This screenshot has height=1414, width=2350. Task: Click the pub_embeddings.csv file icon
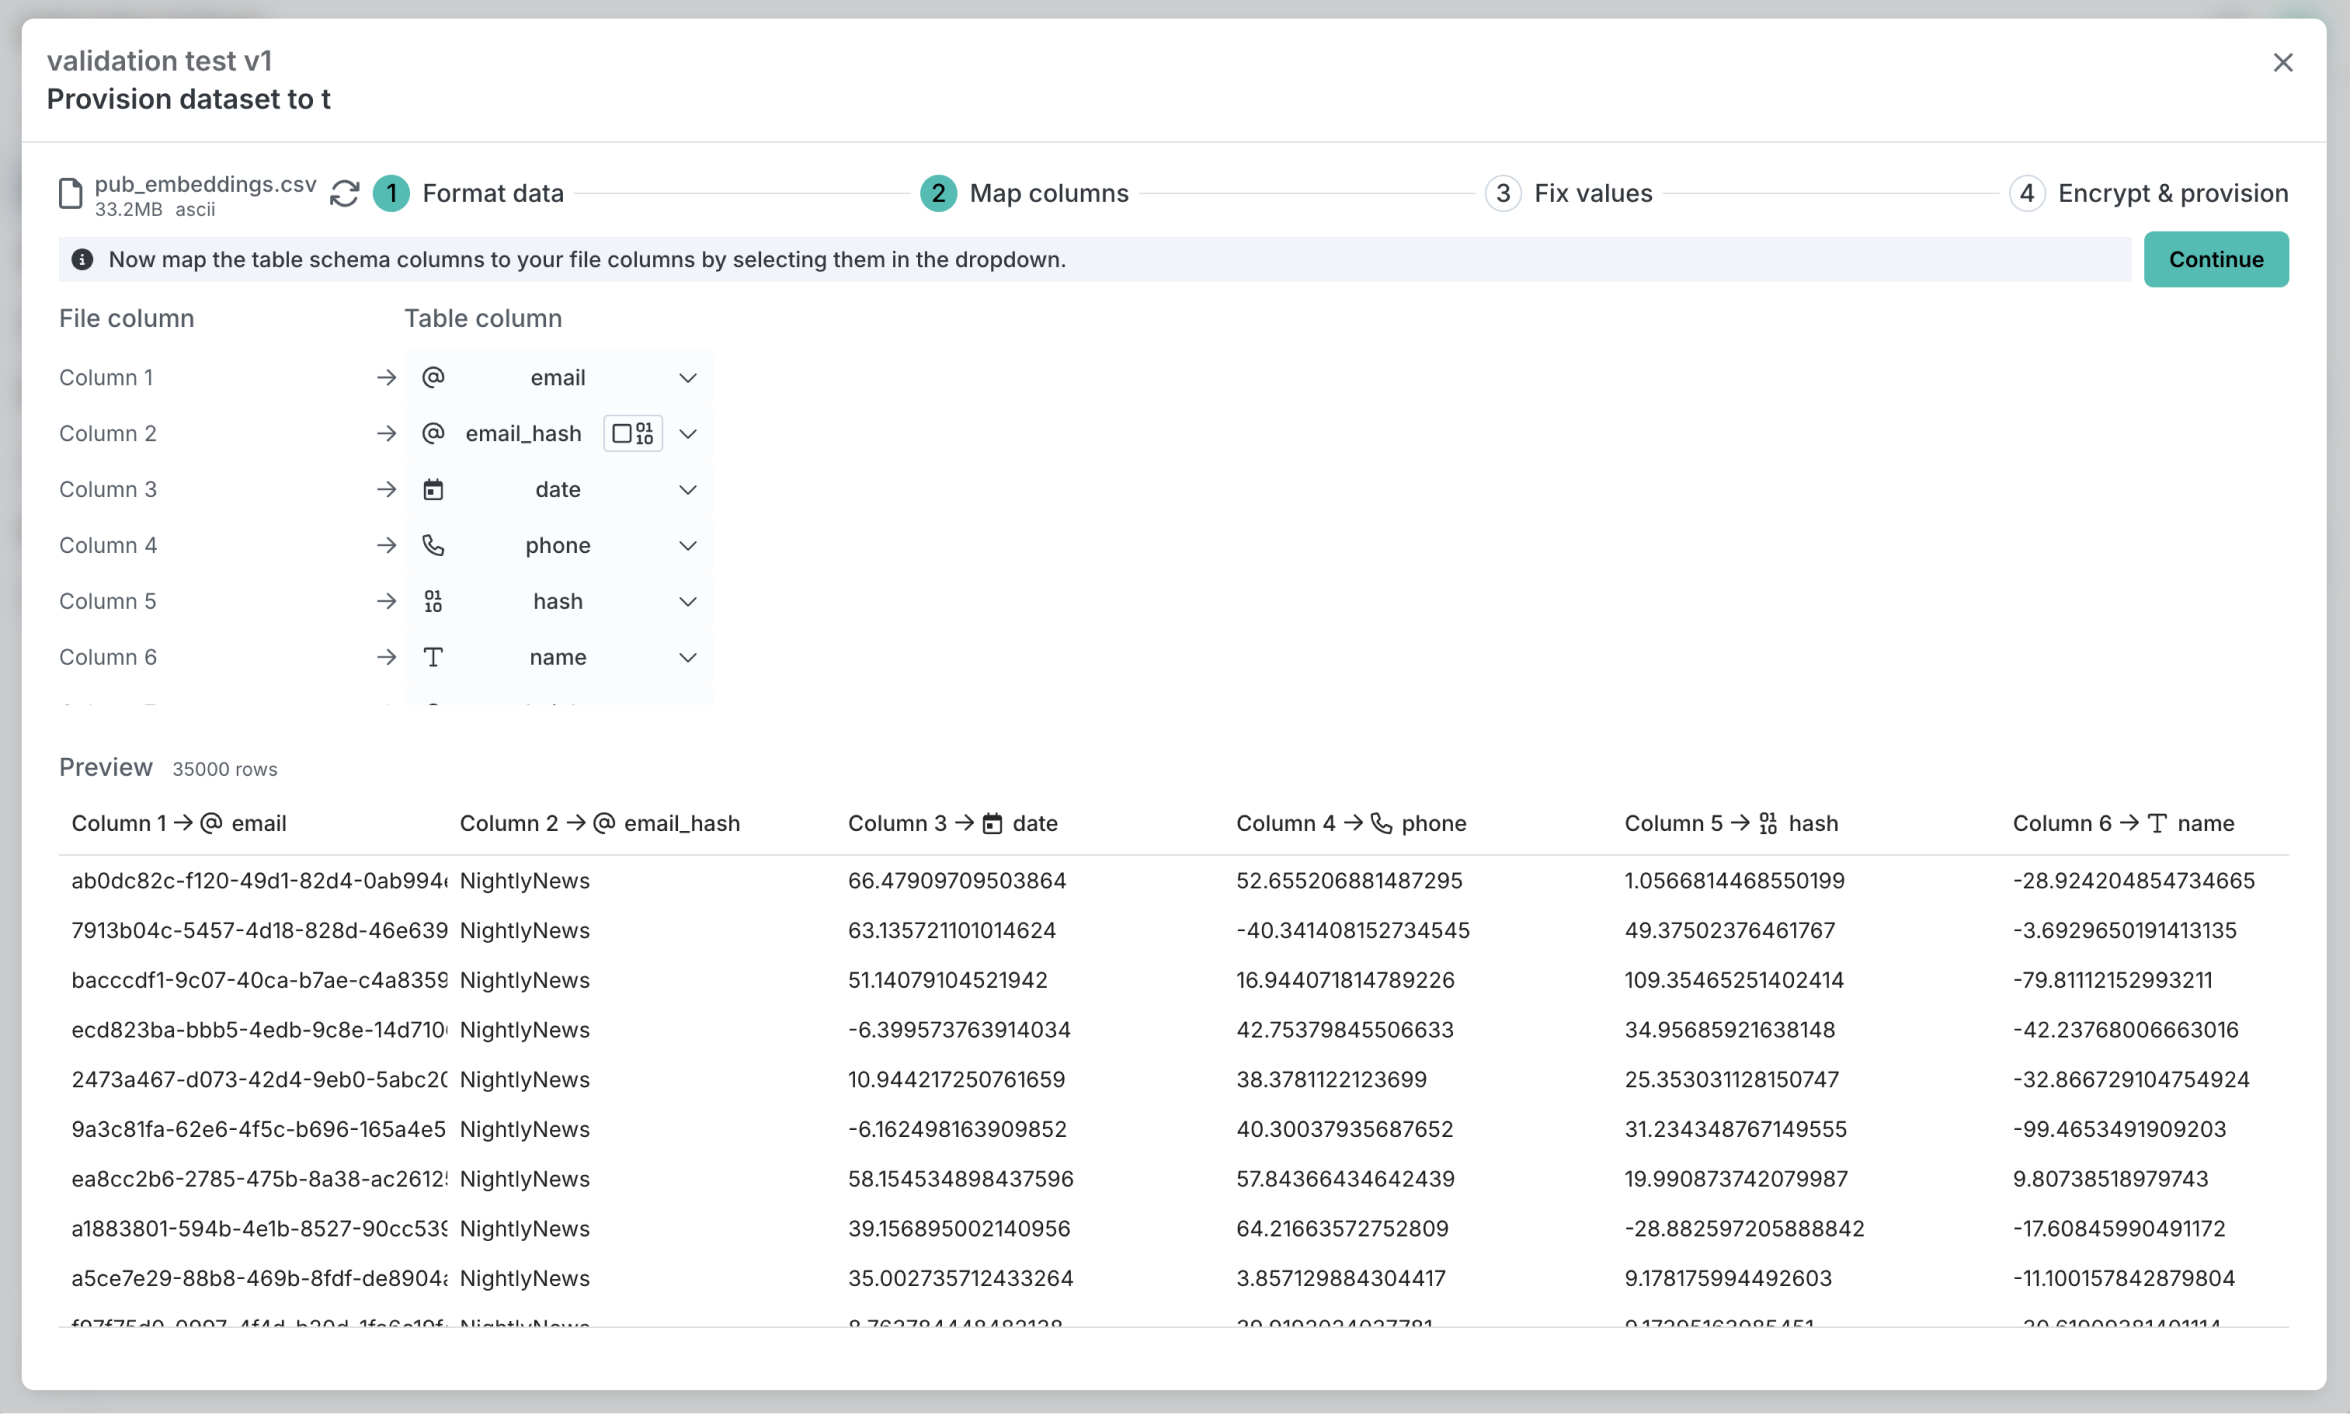[x=70, y=193]
